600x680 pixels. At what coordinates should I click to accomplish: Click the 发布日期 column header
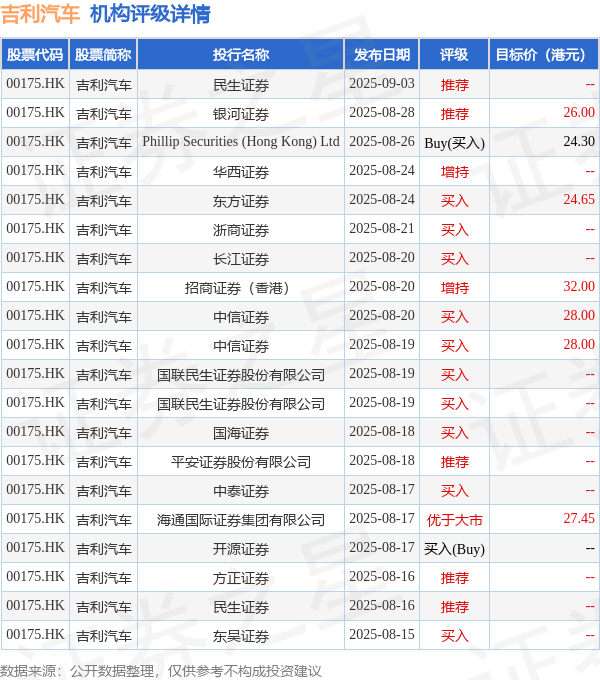point(382,55)
